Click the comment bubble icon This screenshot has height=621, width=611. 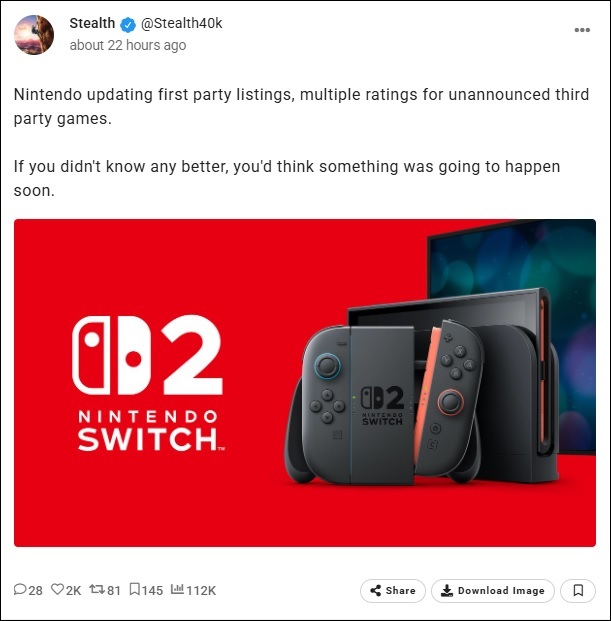pos(20,589)
